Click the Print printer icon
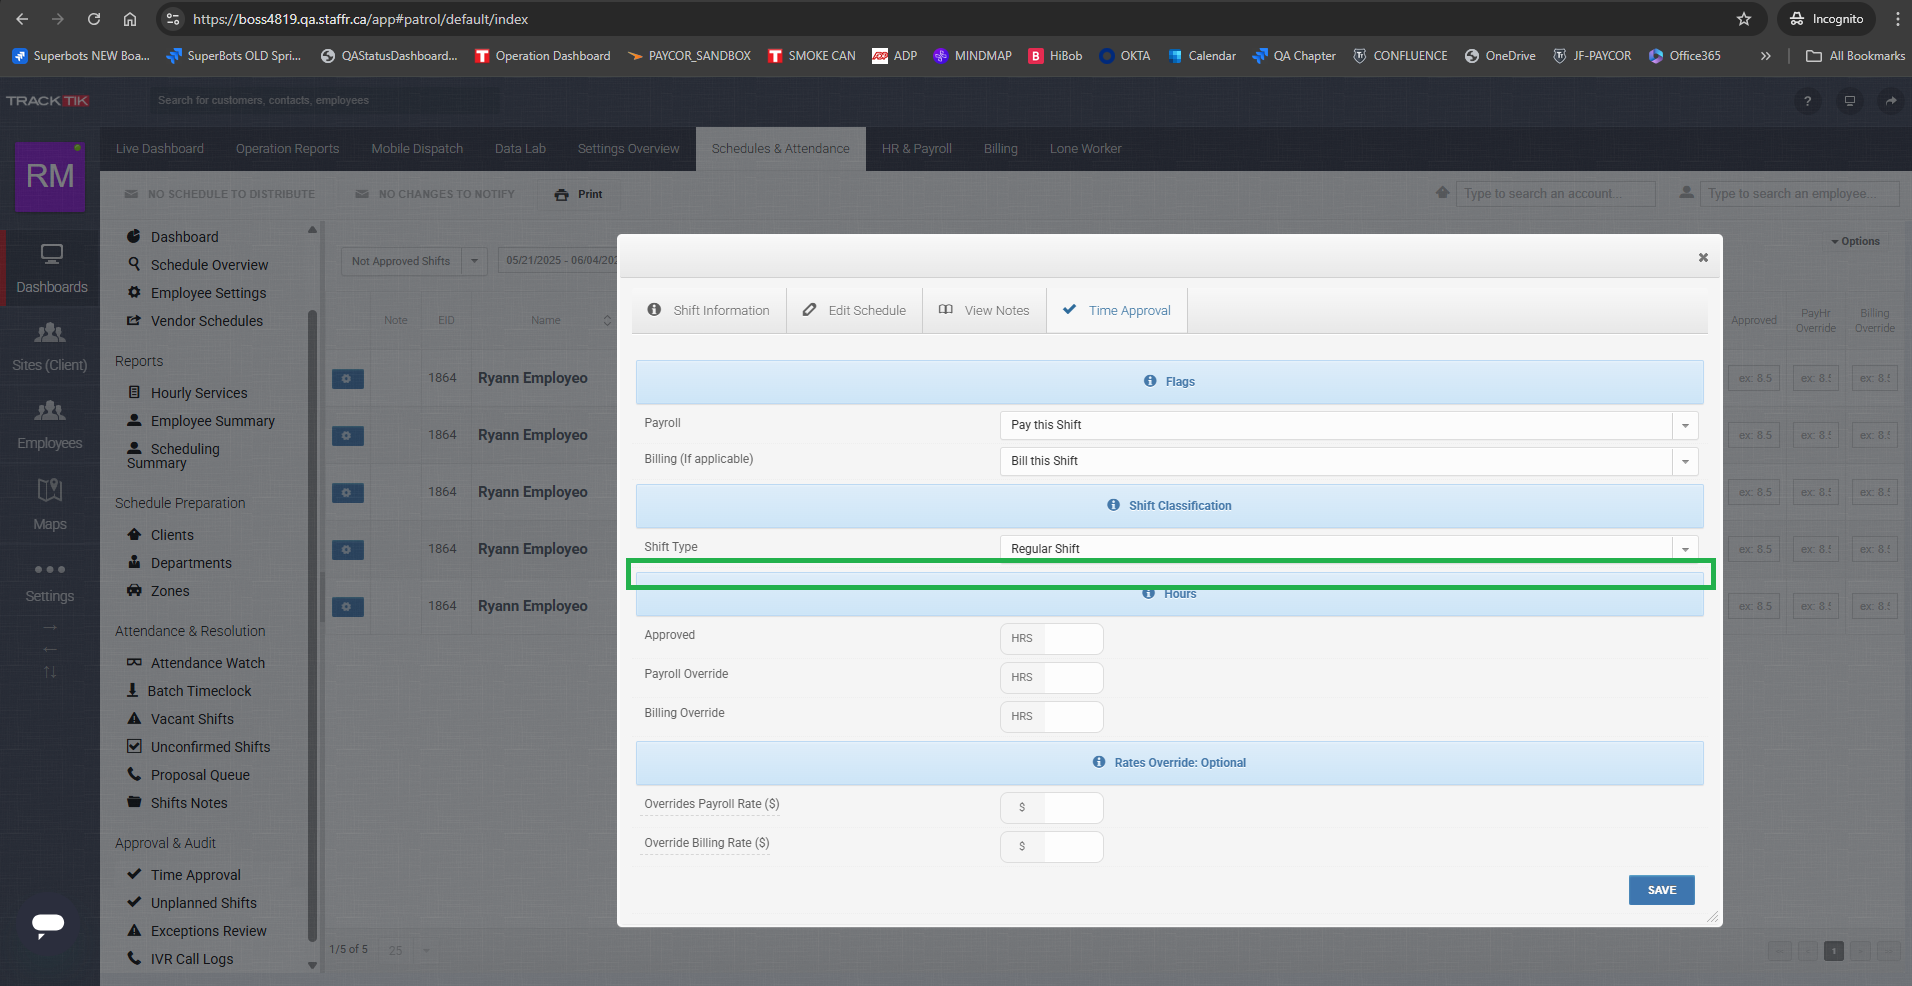1912x986 pixels. [562, 195]
